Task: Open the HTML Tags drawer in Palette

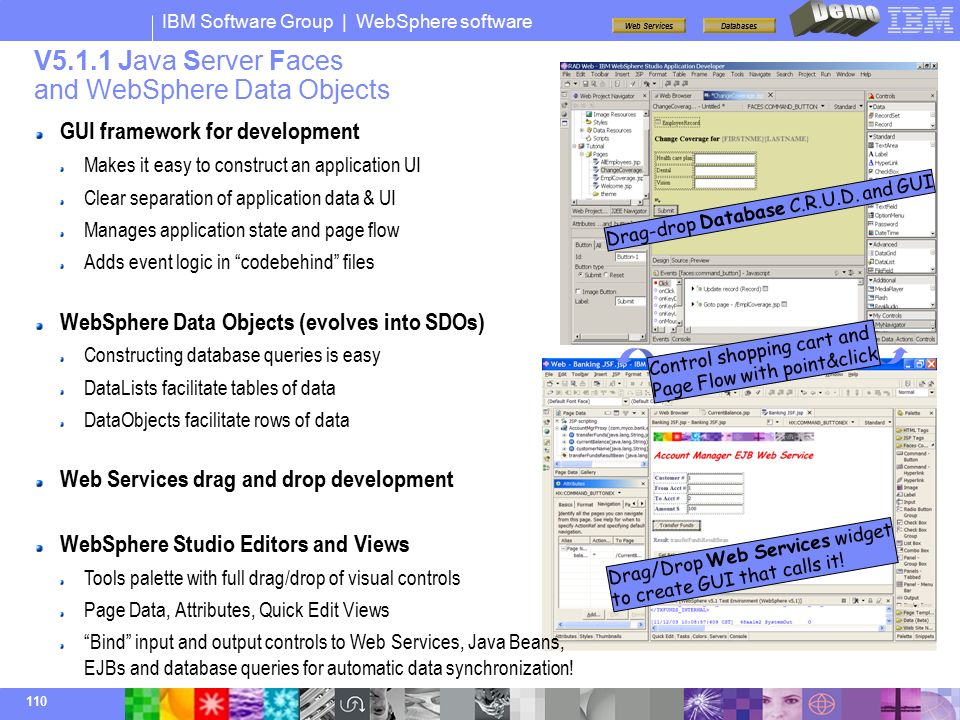Action: (x=915, y=430)
